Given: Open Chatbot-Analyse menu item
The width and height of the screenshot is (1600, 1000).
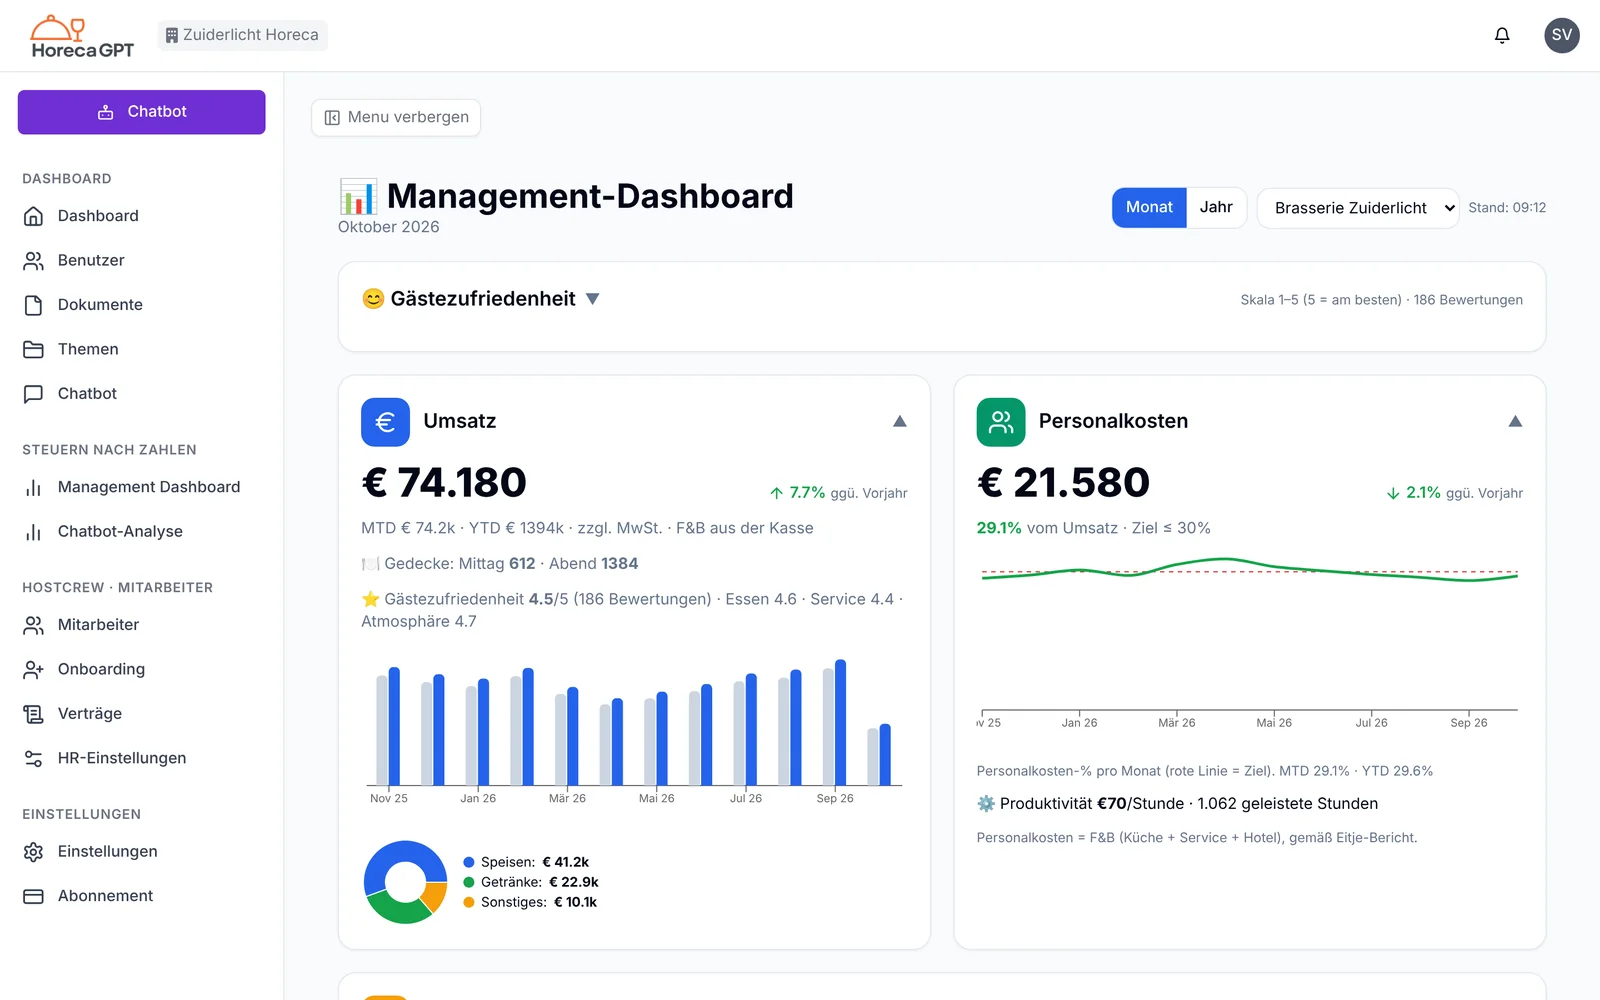Looking at the screenshot, I should click(x=141, y=532).
